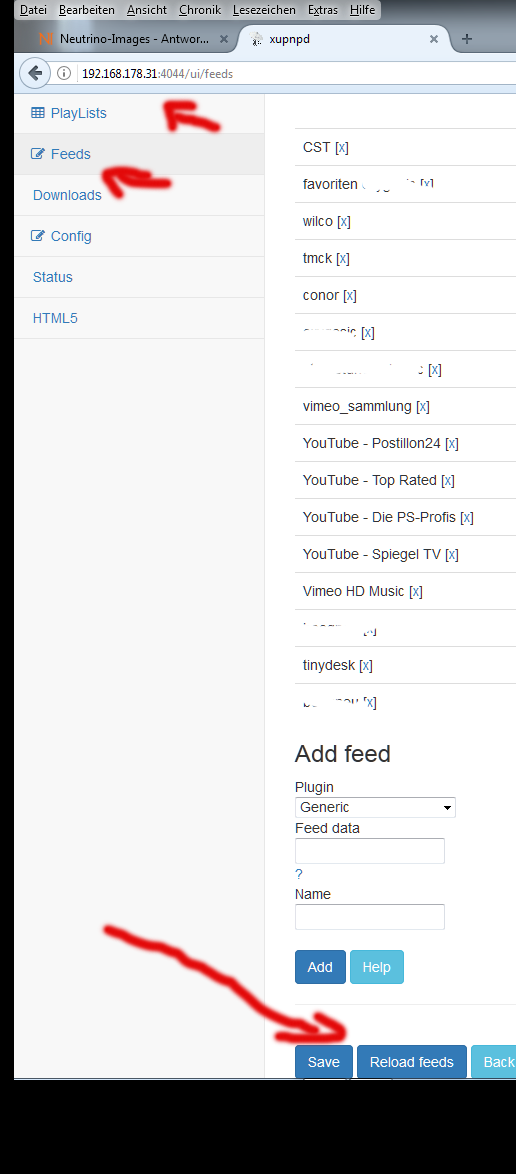Remove the tmck feed via [x]

pyautogui.click(x=342, y=258)
